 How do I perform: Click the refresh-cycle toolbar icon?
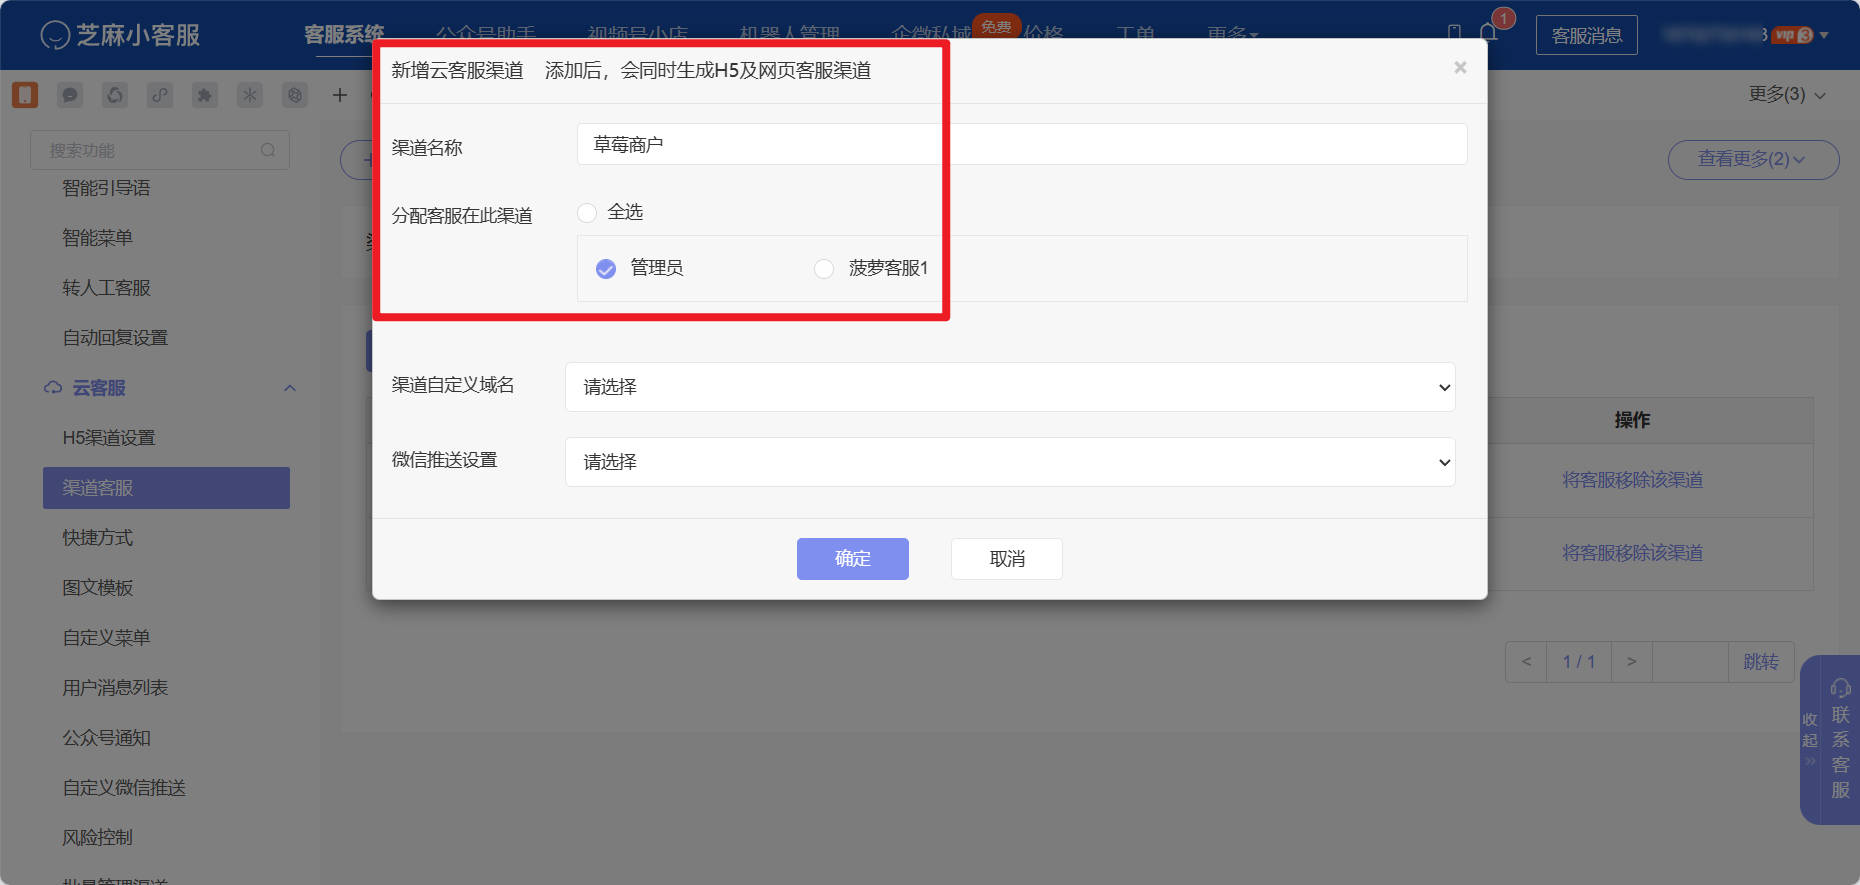(x=115, y=95)
